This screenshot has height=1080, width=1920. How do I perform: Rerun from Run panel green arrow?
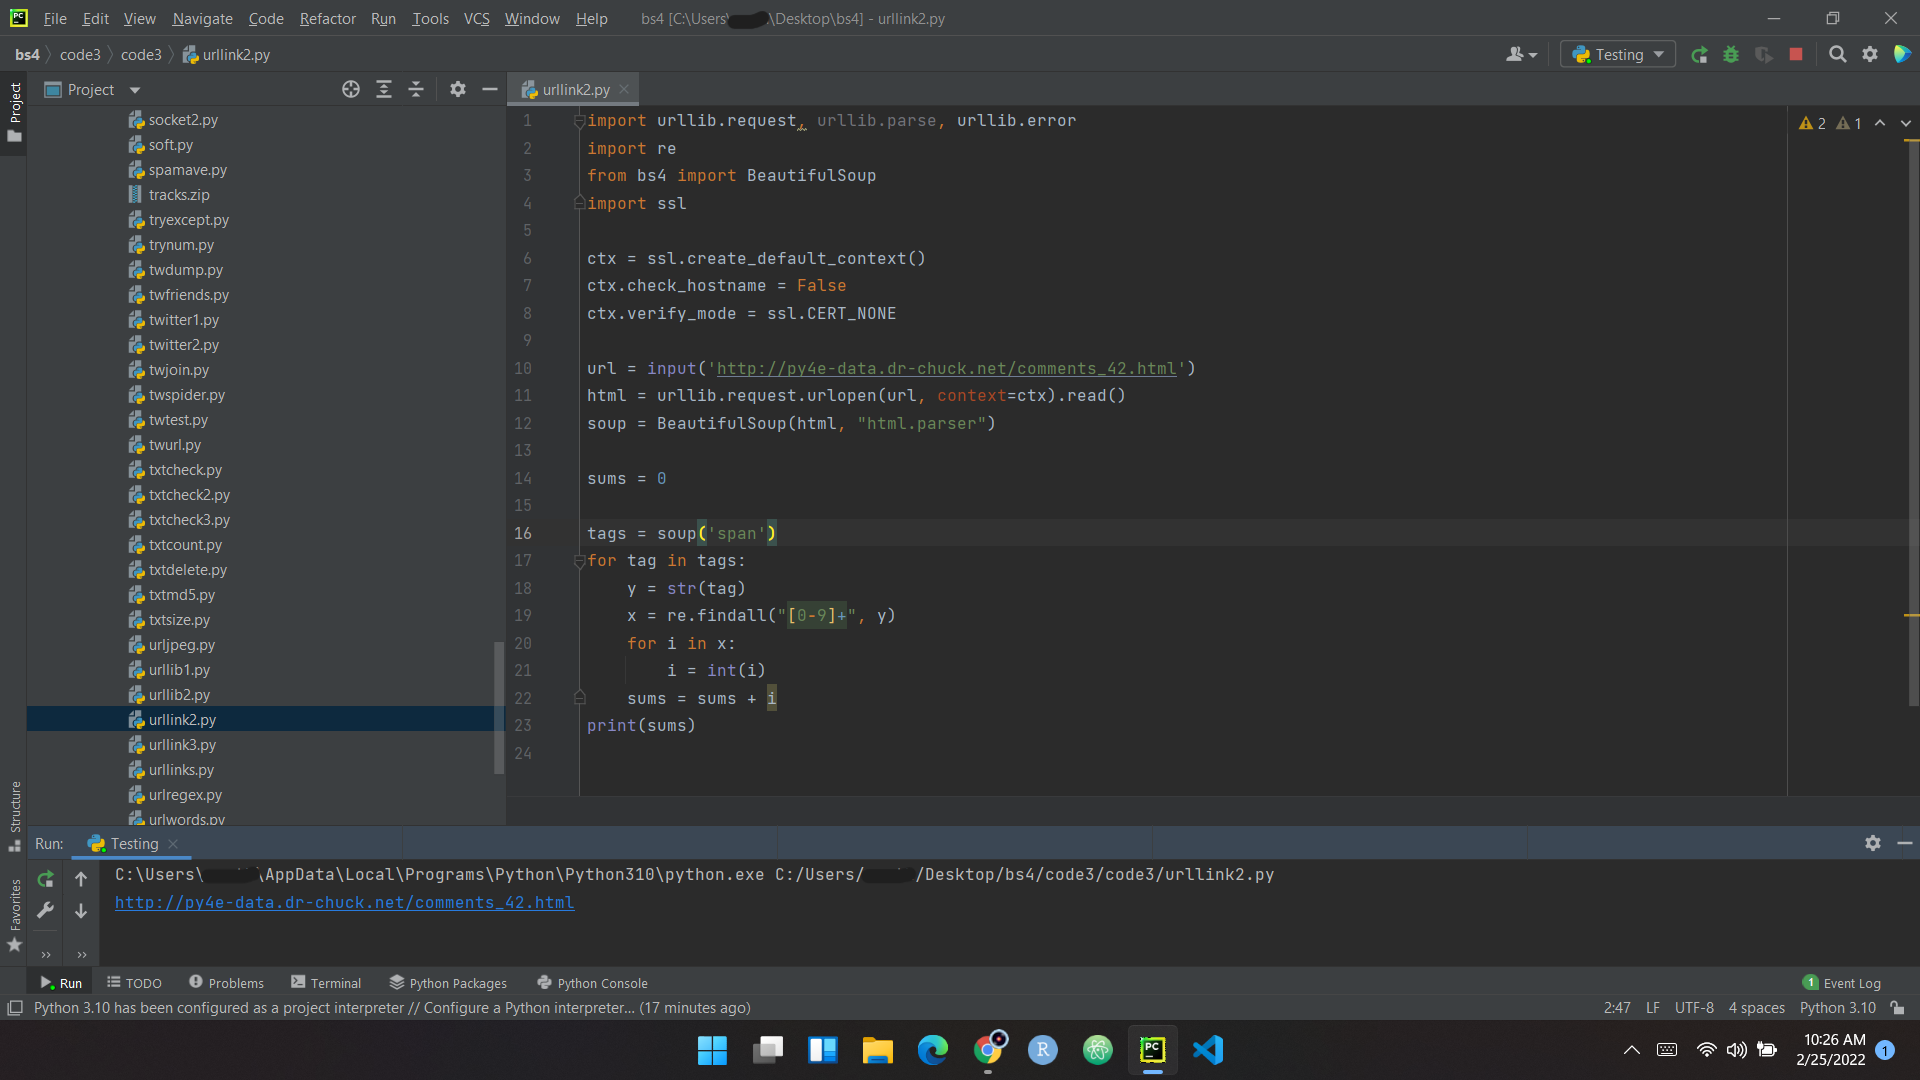tap(45, 879)
